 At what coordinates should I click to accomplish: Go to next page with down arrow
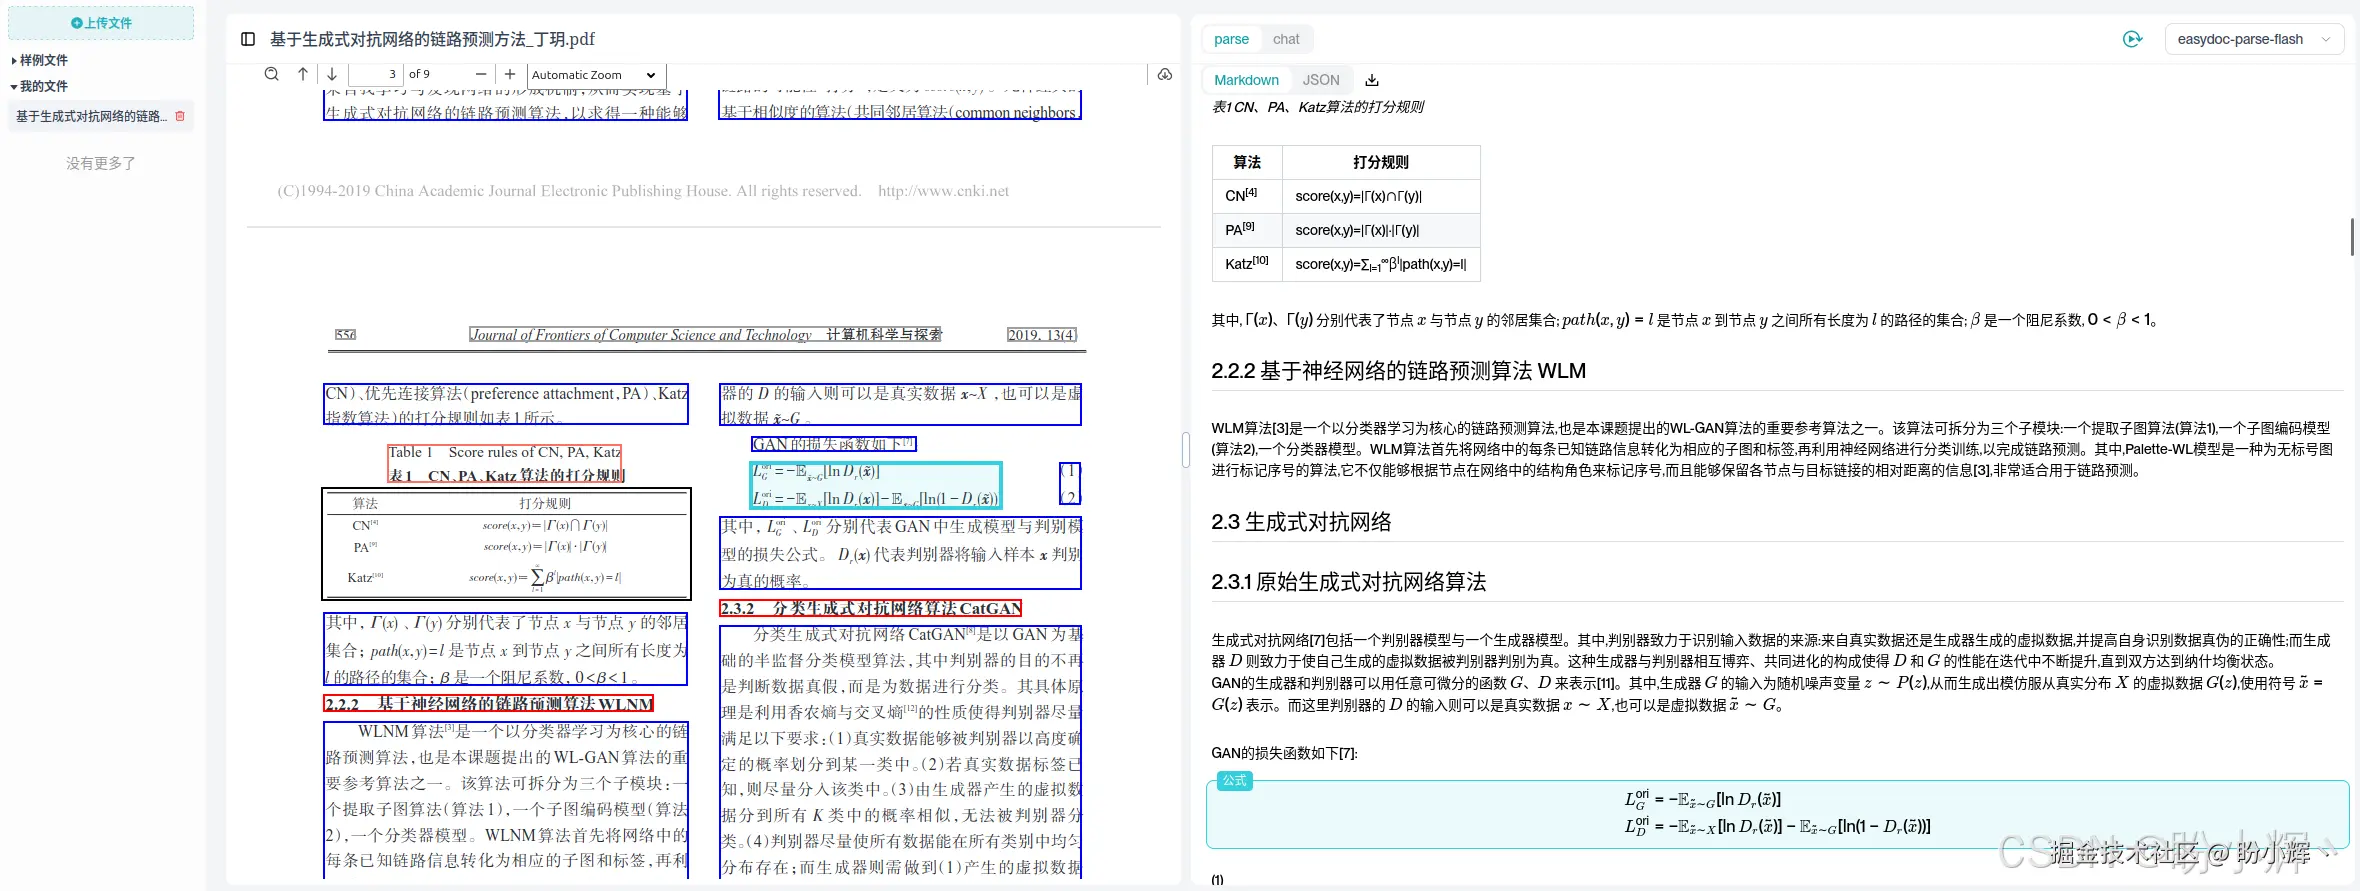pos(332,74)
